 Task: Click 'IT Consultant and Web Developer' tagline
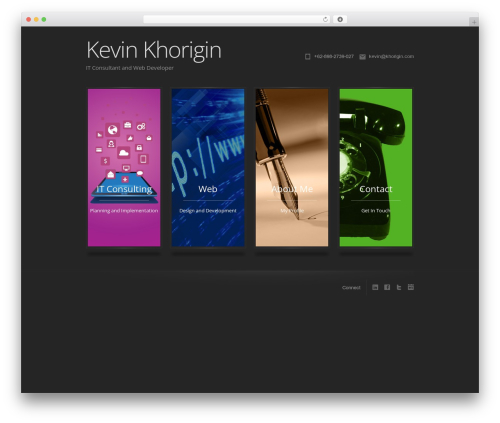(130, 68)
